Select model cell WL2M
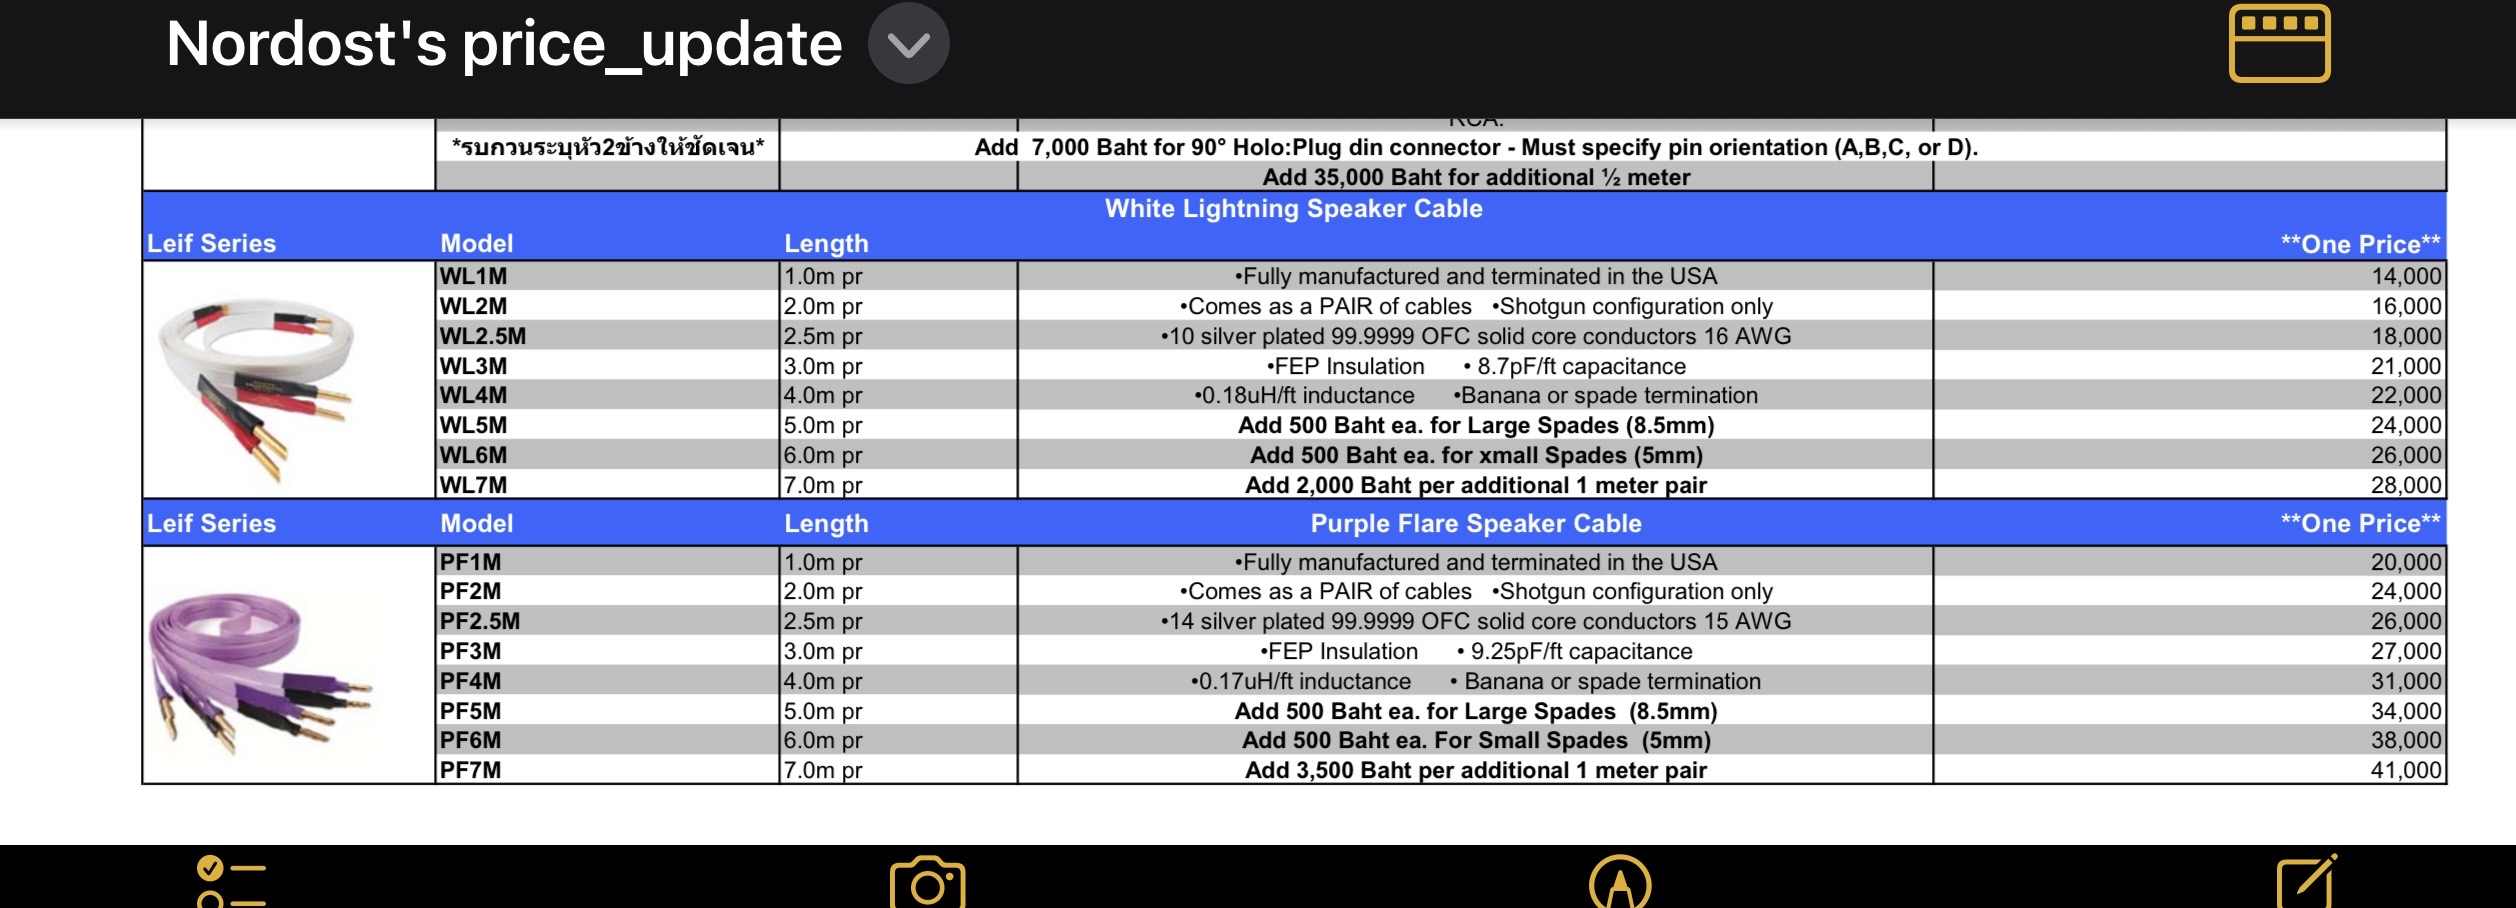Image resolution: width=2516 pixels, height=908 pixels. pos(607,306)
